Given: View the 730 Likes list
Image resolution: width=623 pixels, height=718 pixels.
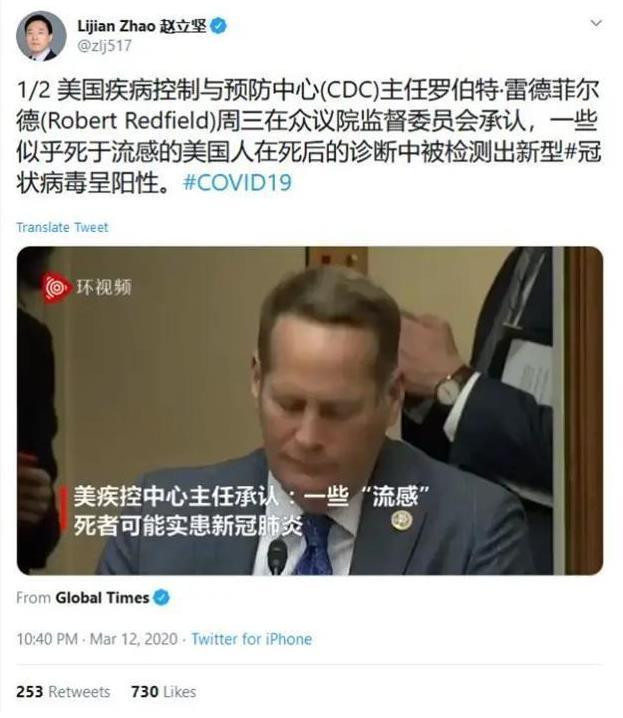Looking at the screenshot, I should [163, 691].
